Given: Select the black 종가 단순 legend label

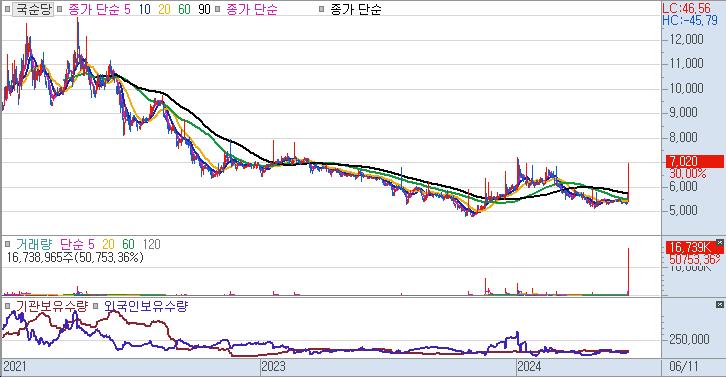Looking at the screenshot, I should click(x=356, y=9).
